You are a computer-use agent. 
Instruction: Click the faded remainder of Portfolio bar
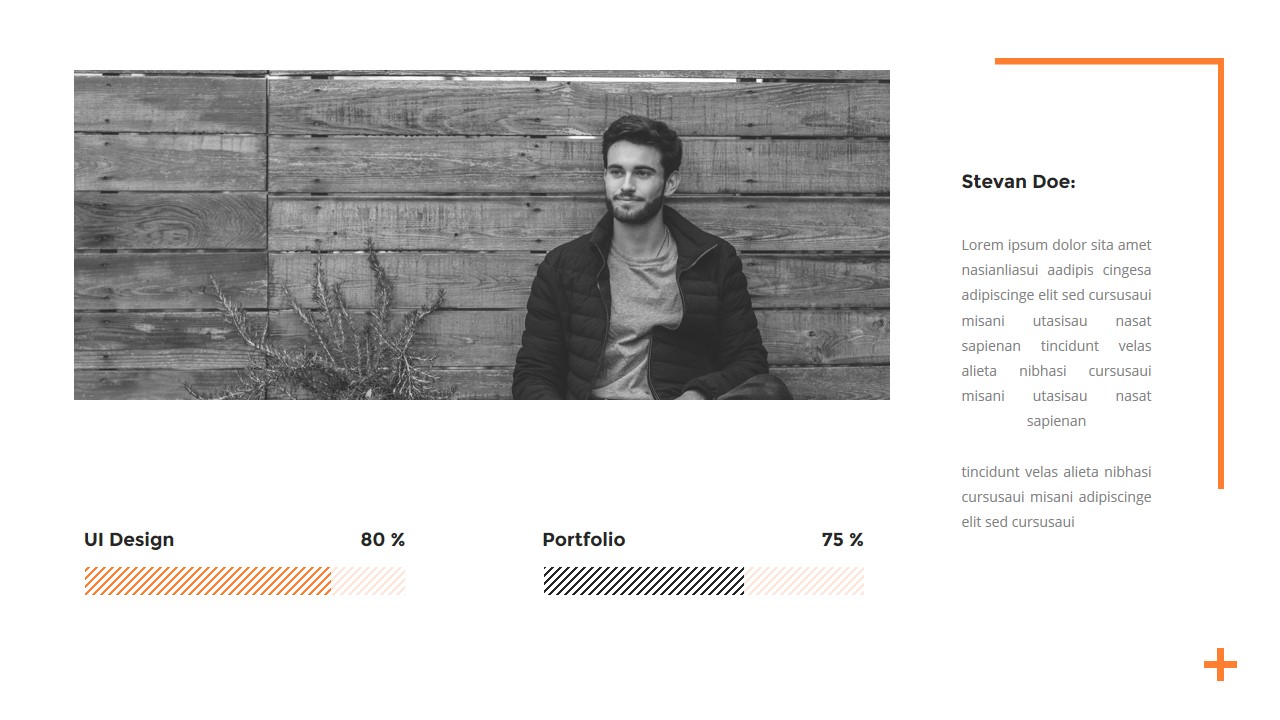click(804, 581)
